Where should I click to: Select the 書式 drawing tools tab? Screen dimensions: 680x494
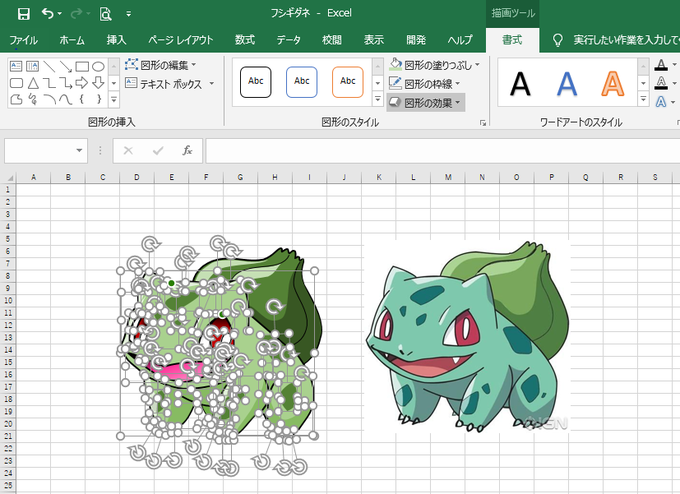coord(512,40)
